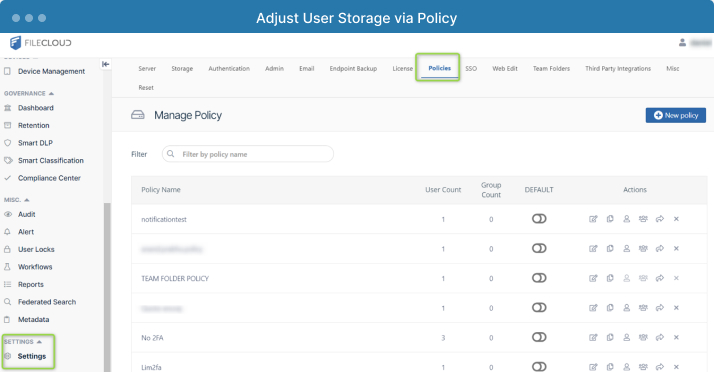
Task: Share icon in TEAM FOLDER POLICY row
Action: coord(659,278)
